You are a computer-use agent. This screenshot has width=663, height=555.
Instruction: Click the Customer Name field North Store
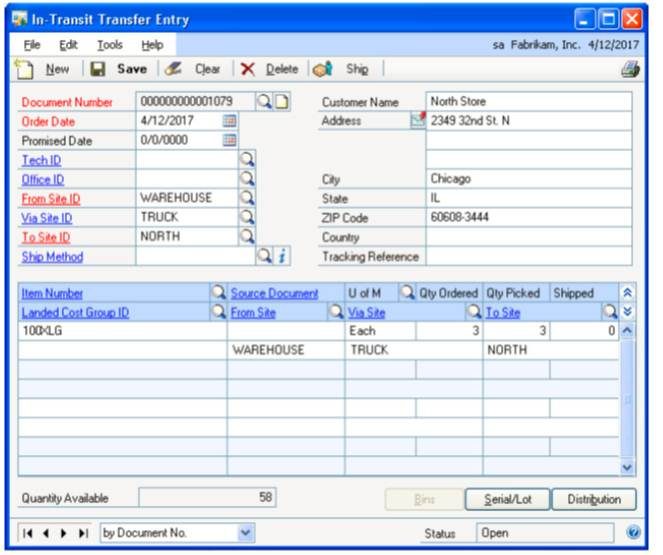529,101
